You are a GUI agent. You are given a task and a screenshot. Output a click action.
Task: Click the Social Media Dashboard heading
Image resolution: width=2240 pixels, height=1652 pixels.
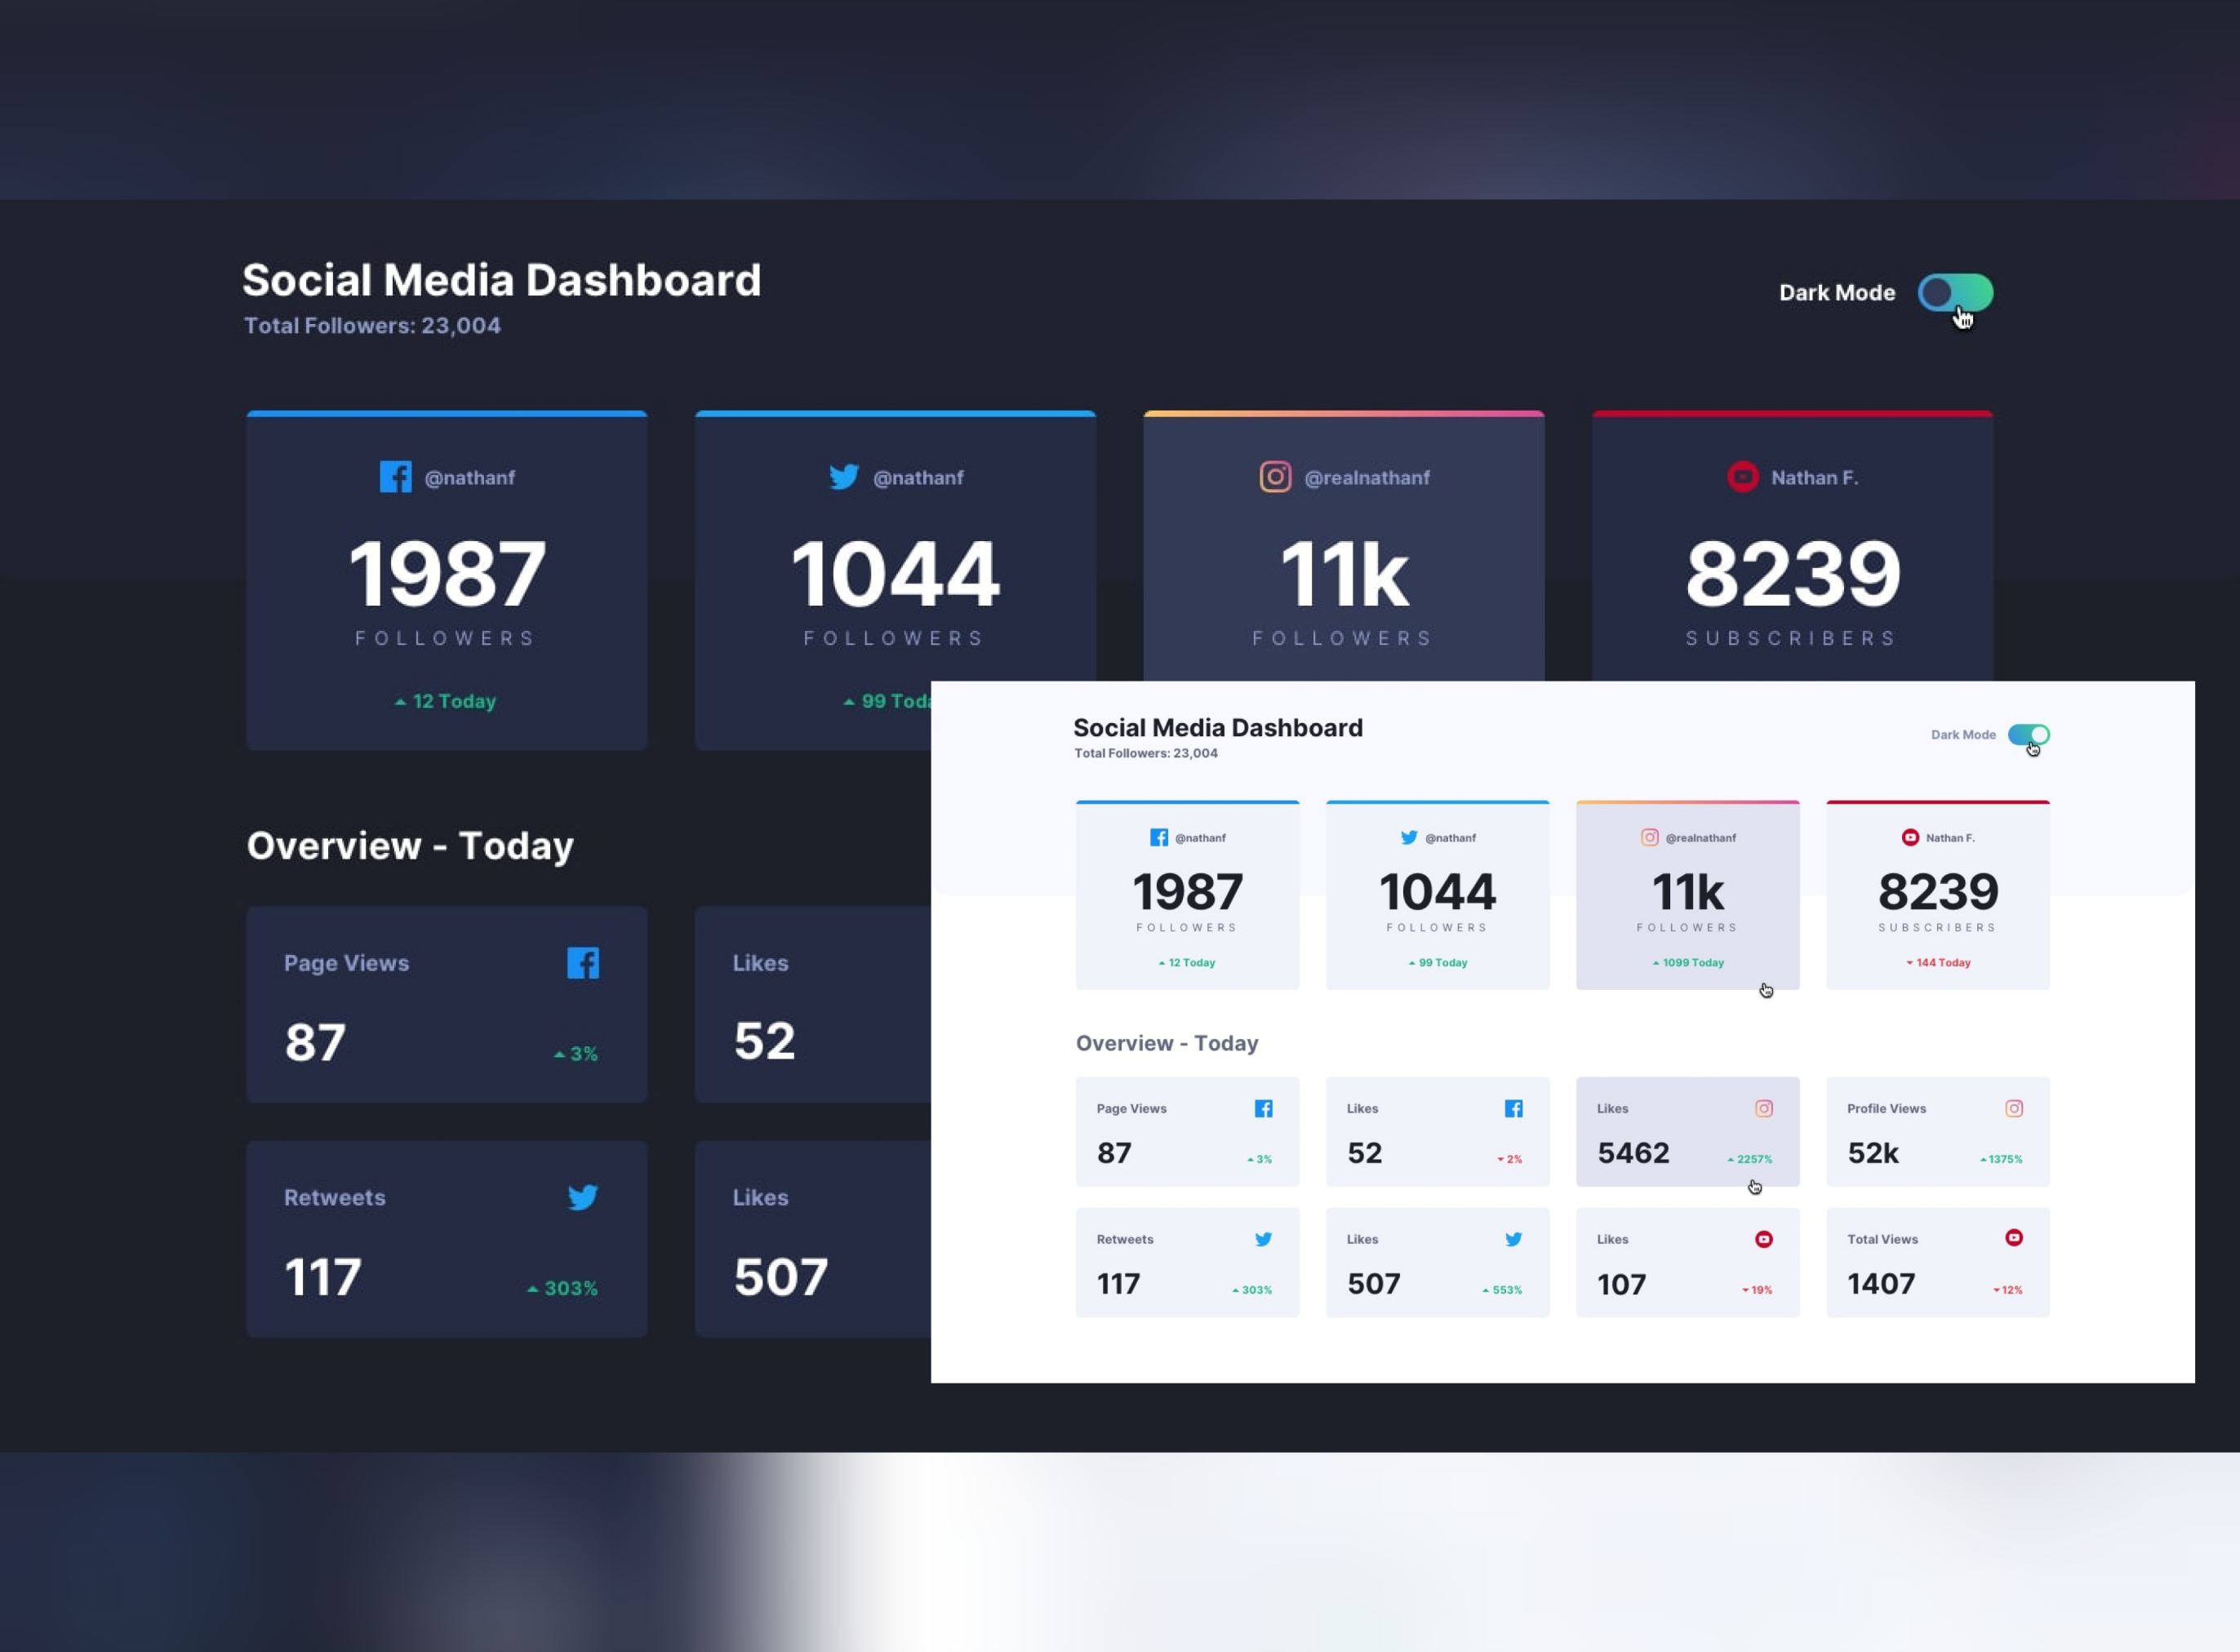coord(501,280)
